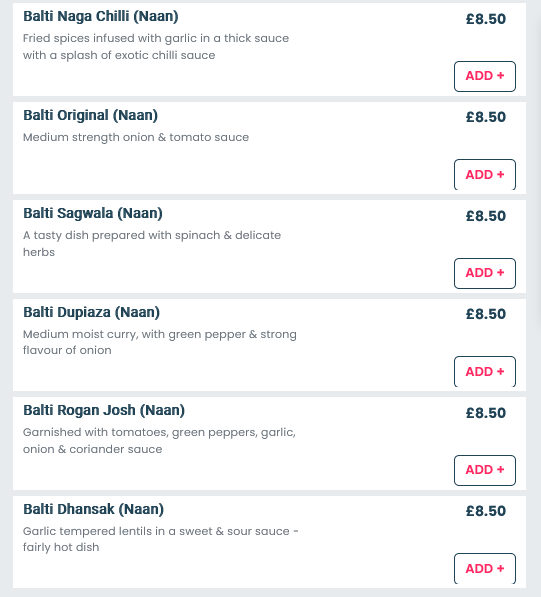Open Balti Naga Chilli (Naan) item title
The image size is (541, 597).
(x=101, y=17)
